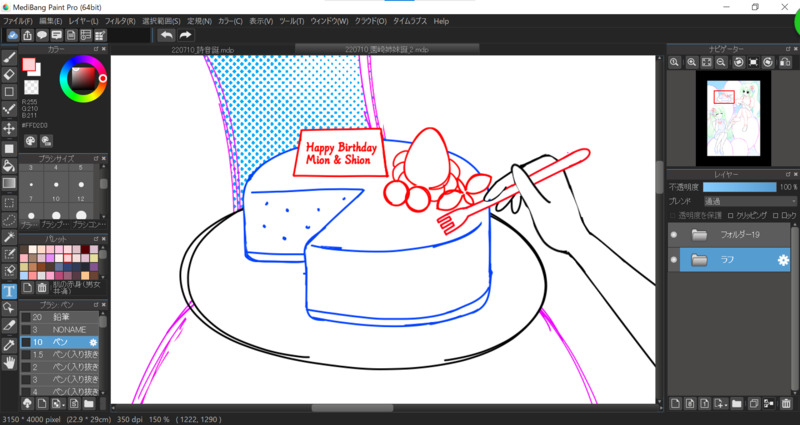The height and width of the screenshot is (425, 800).
Task: Open 選択範囲(S) menu
Action: pos(161,21)
